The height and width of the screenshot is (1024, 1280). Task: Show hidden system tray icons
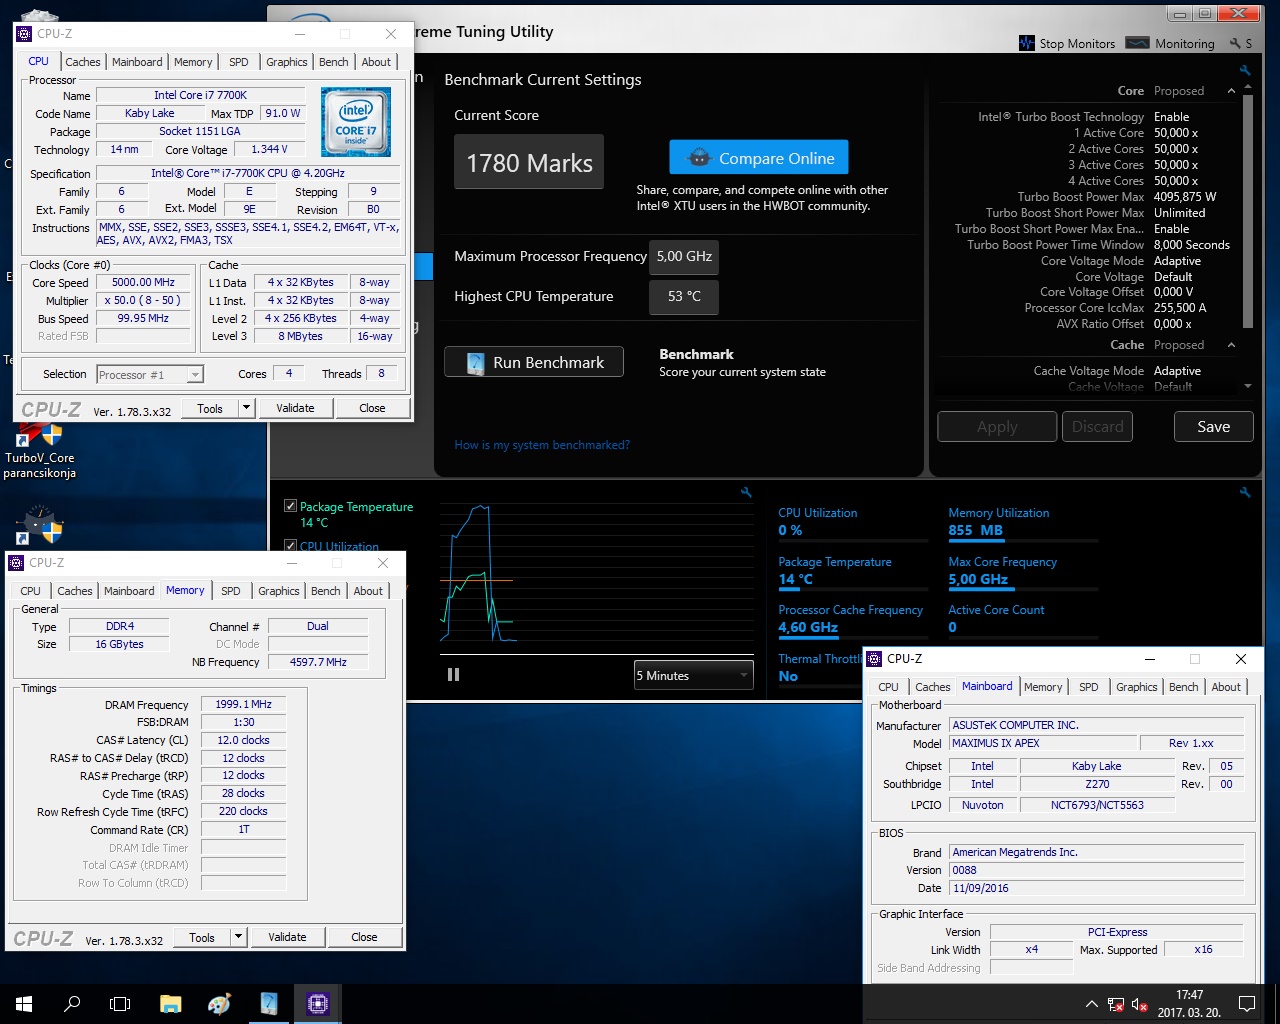click(1091, 1004)
